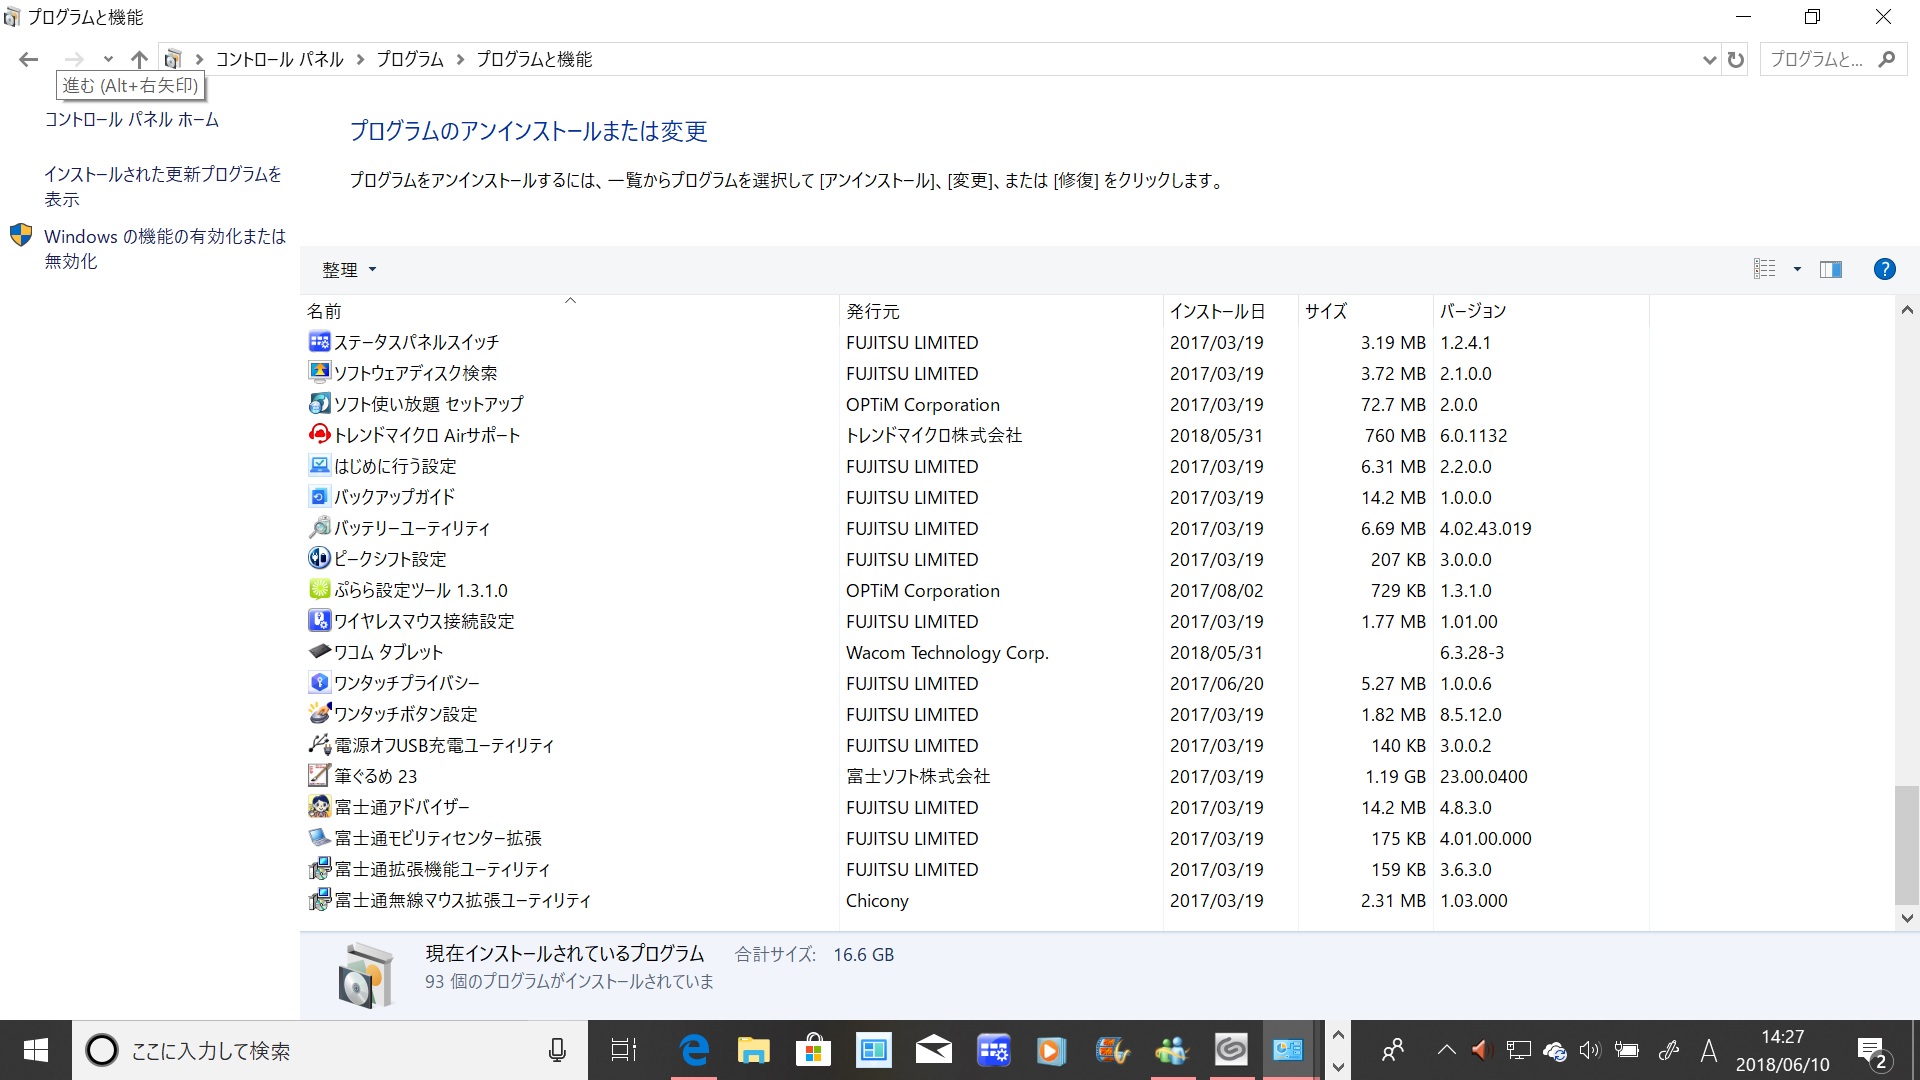Select the 筆ぐるめ 23 program icon

(x=319, y=775)
